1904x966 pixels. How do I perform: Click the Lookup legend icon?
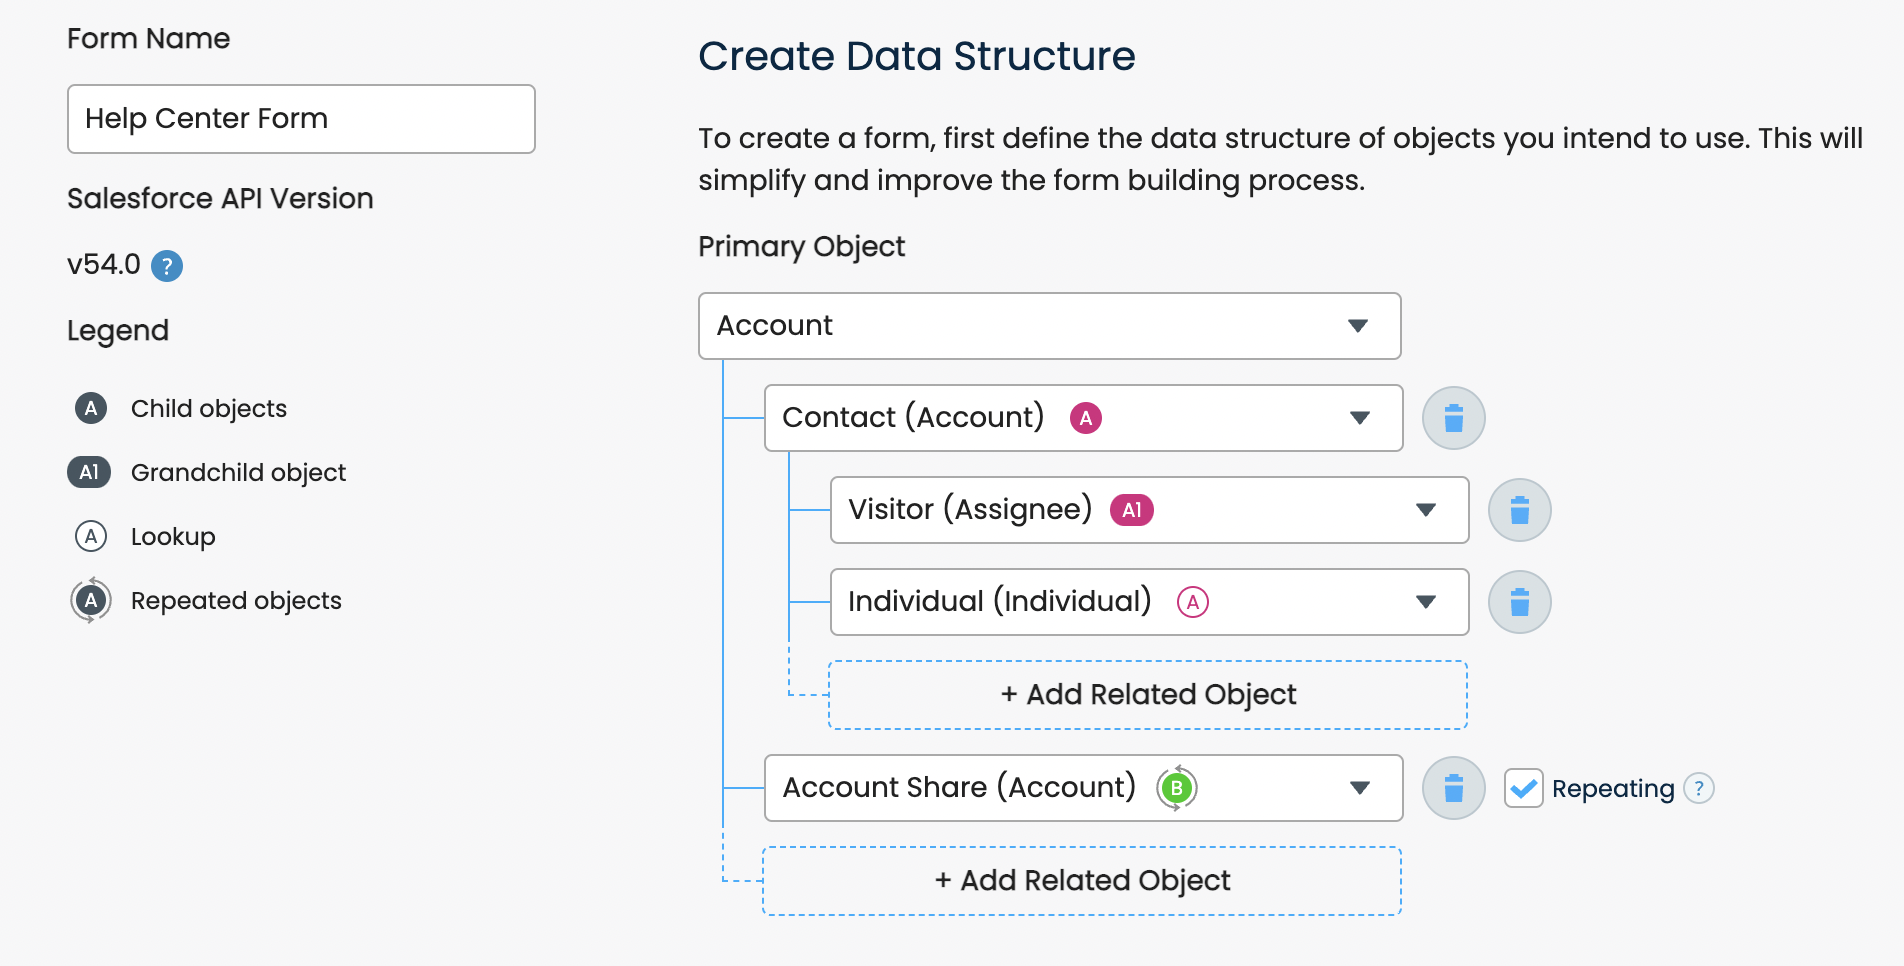pos(90,536)
